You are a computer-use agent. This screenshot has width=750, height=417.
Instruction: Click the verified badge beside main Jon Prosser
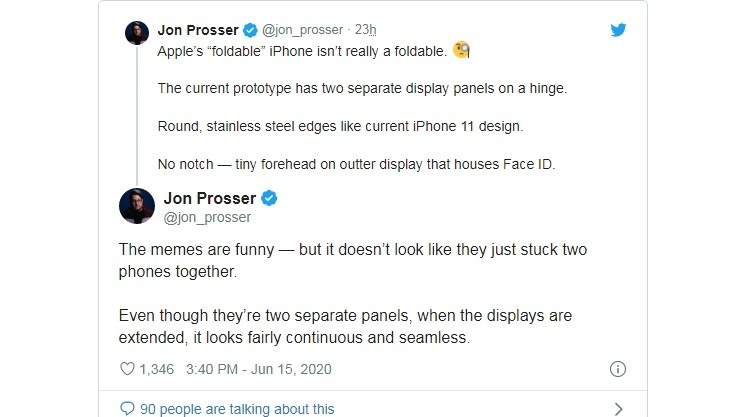click(269, 198)
